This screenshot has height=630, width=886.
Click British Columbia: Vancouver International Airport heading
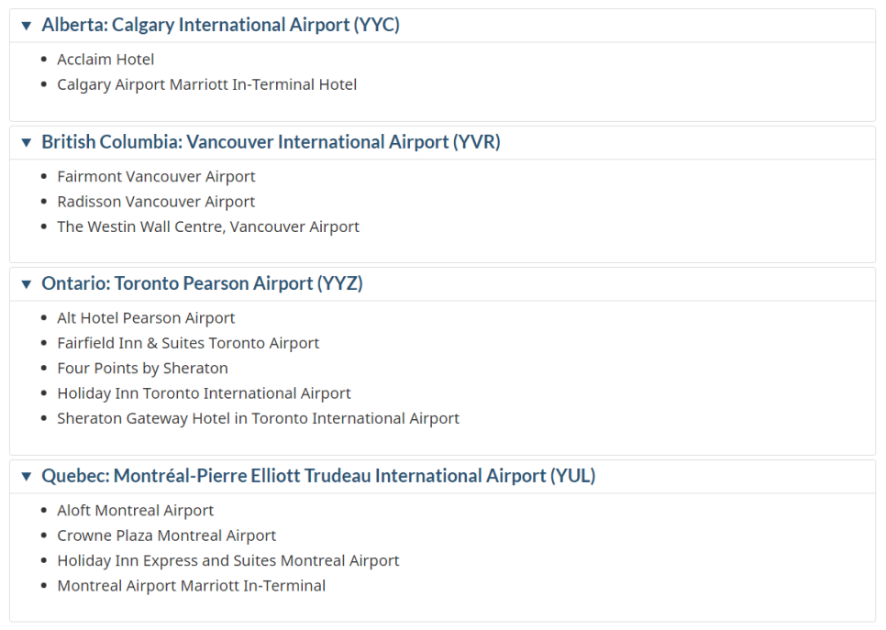[271, 142]
